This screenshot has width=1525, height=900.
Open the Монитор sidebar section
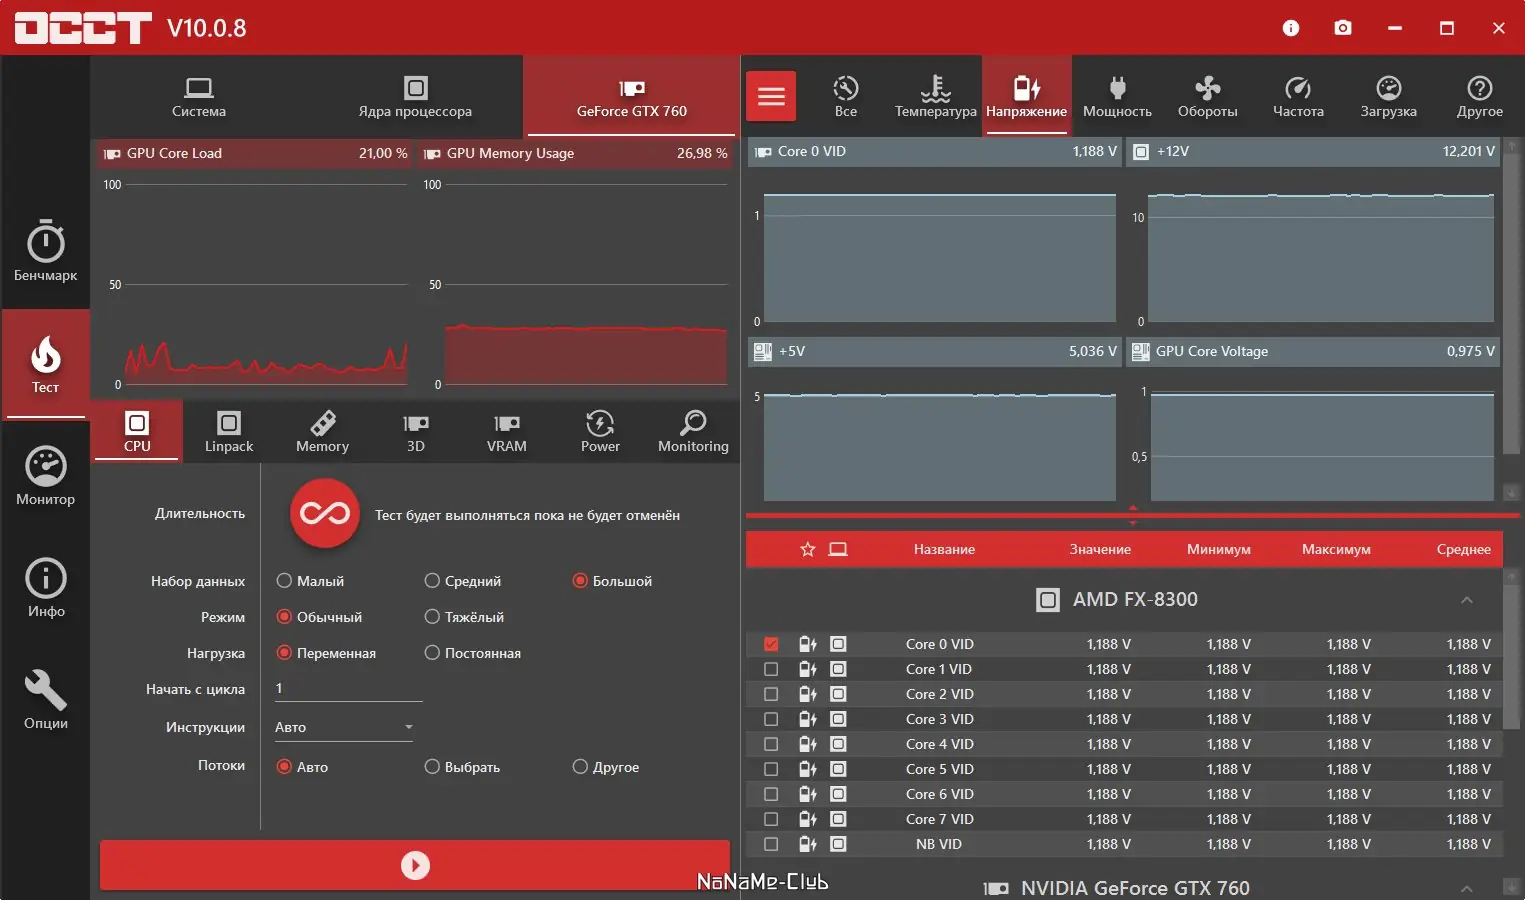[45, 476]
